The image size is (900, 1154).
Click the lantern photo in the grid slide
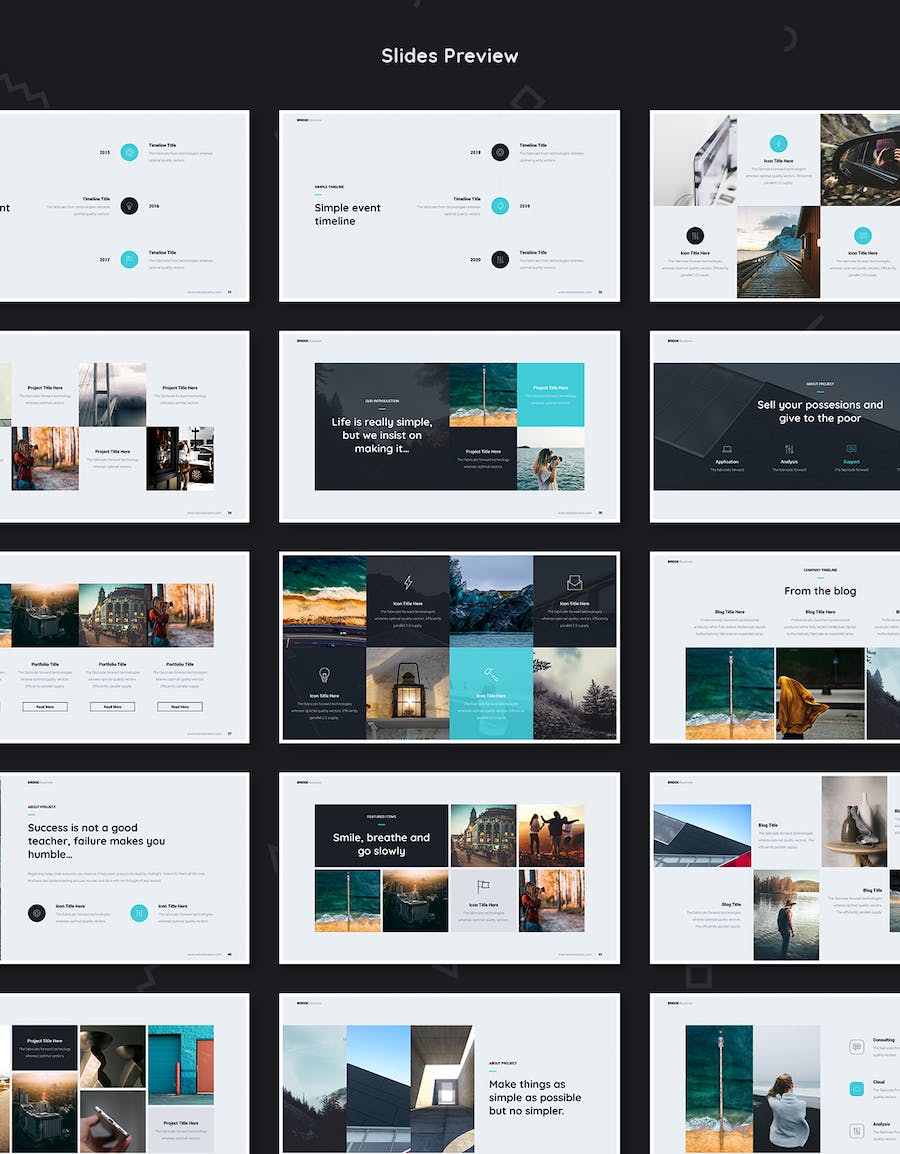pos(407,693)
